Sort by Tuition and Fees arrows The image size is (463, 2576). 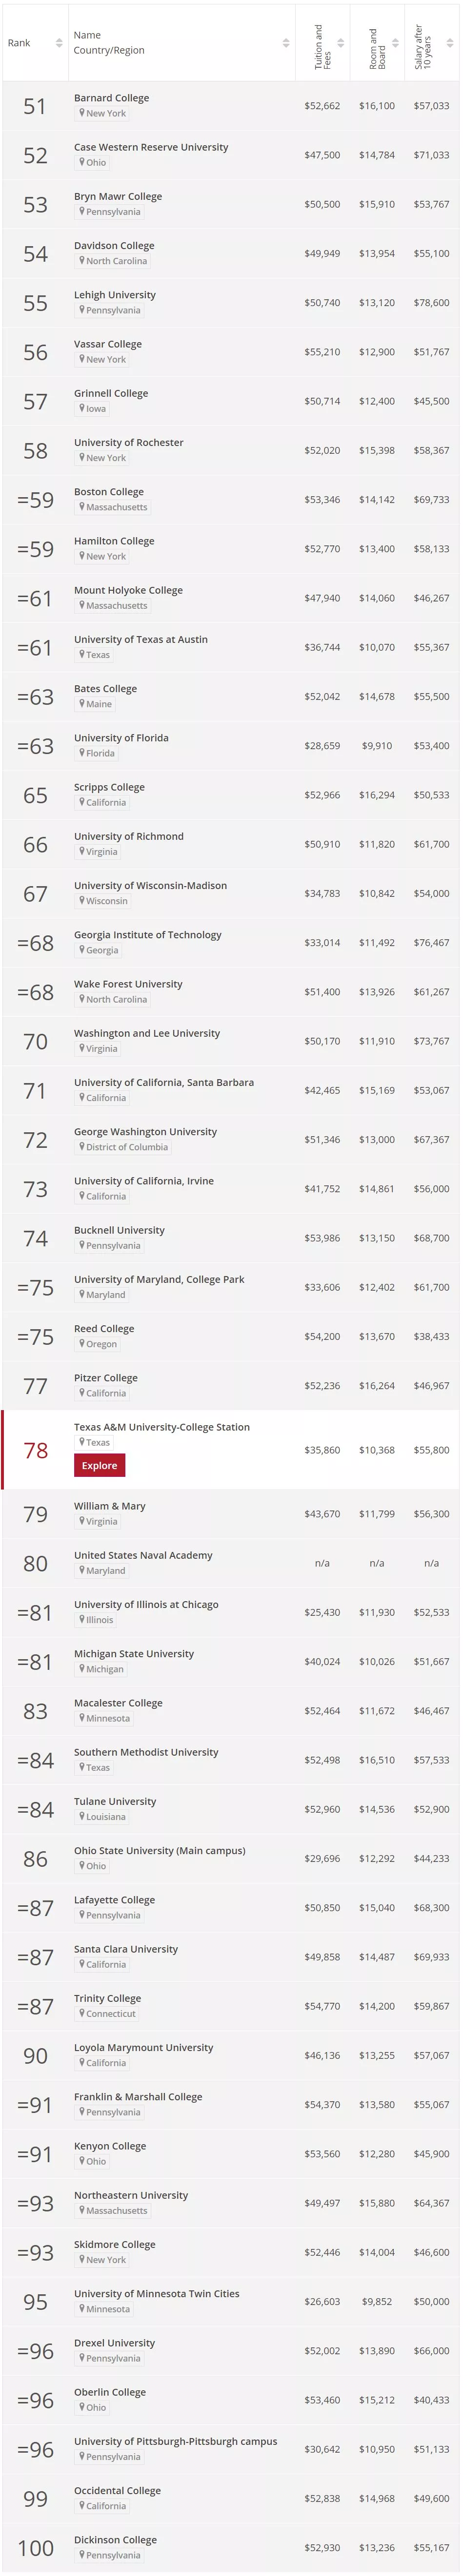341,43
